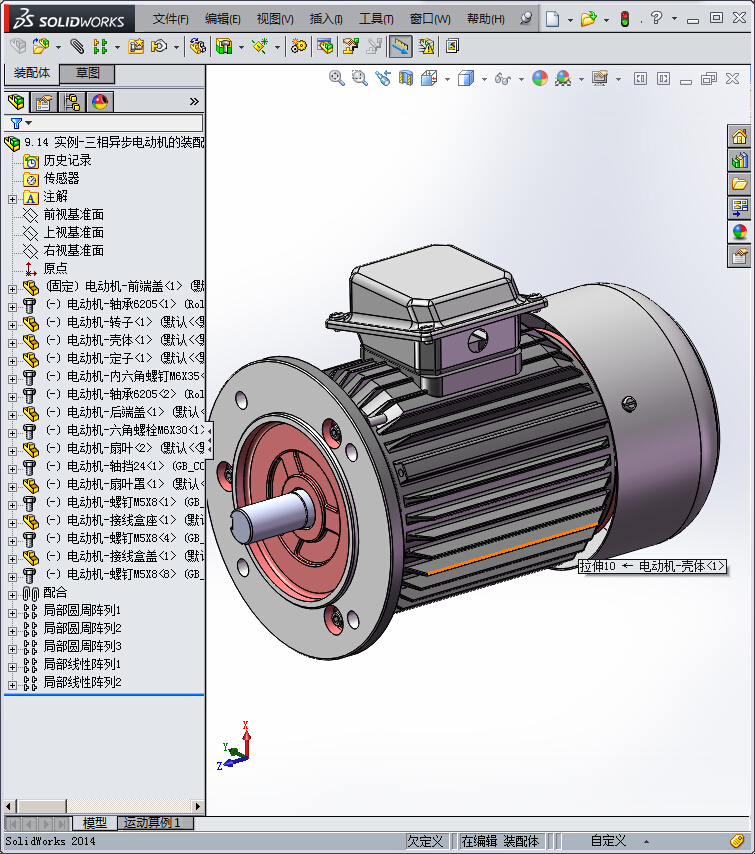Click Move Component icon

pyautogui.click(x=159, y=46)
